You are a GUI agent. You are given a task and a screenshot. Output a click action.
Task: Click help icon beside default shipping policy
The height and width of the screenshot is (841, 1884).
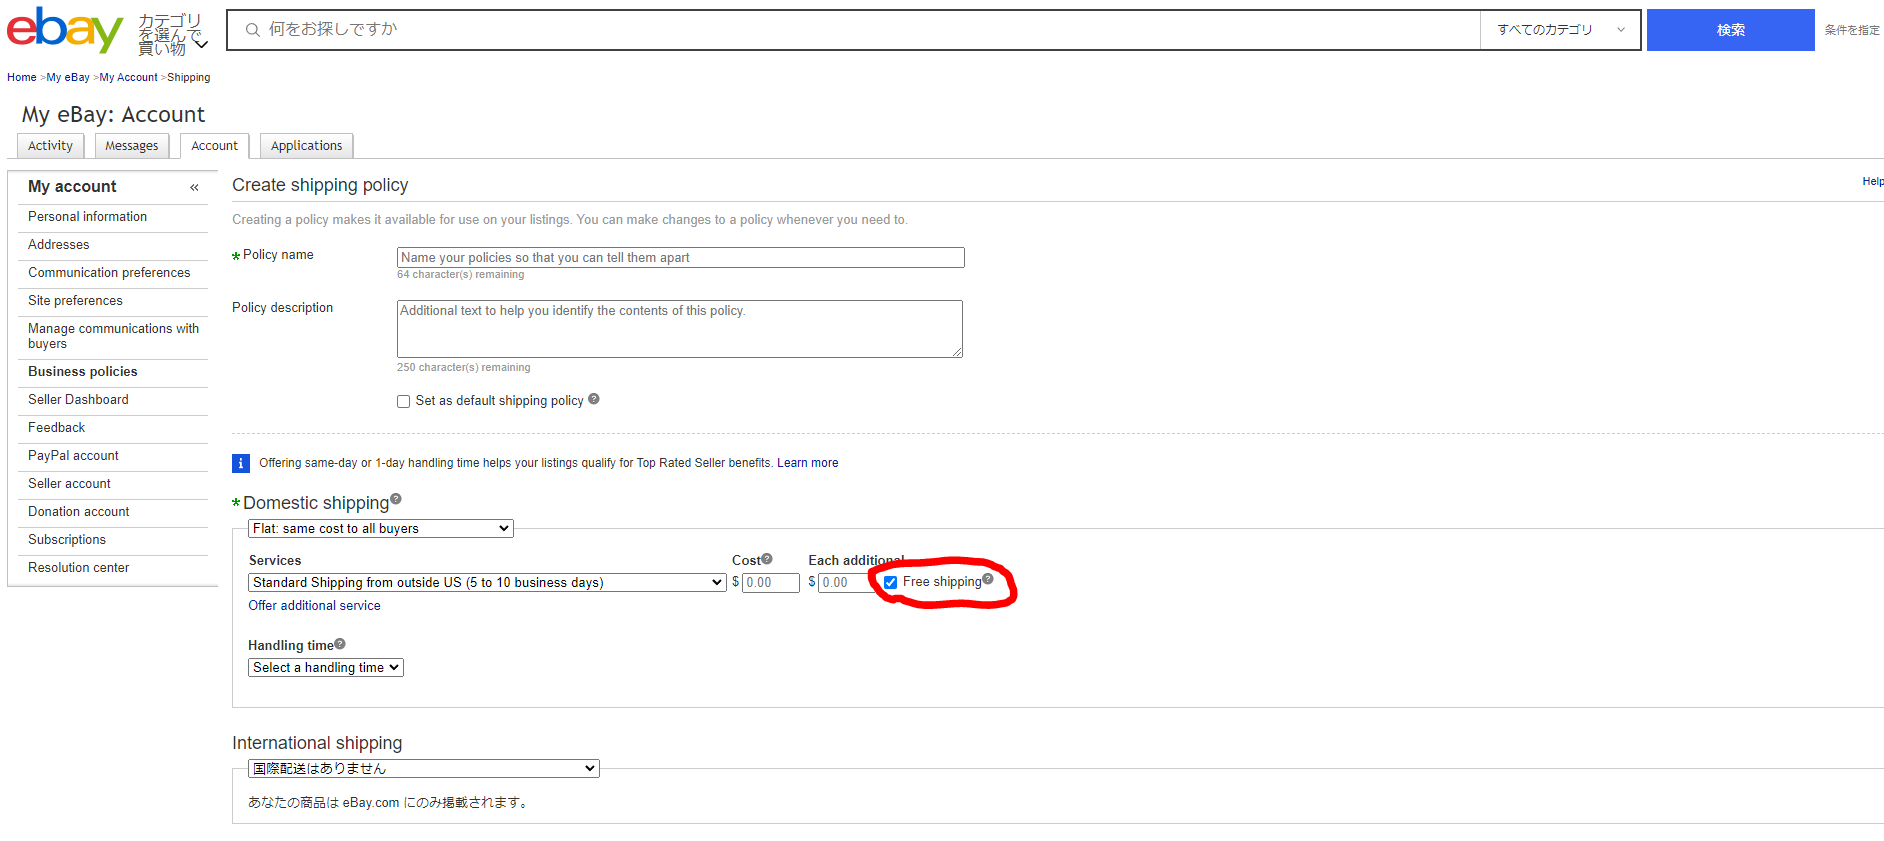pyautogui.click(x=594, y=399)
